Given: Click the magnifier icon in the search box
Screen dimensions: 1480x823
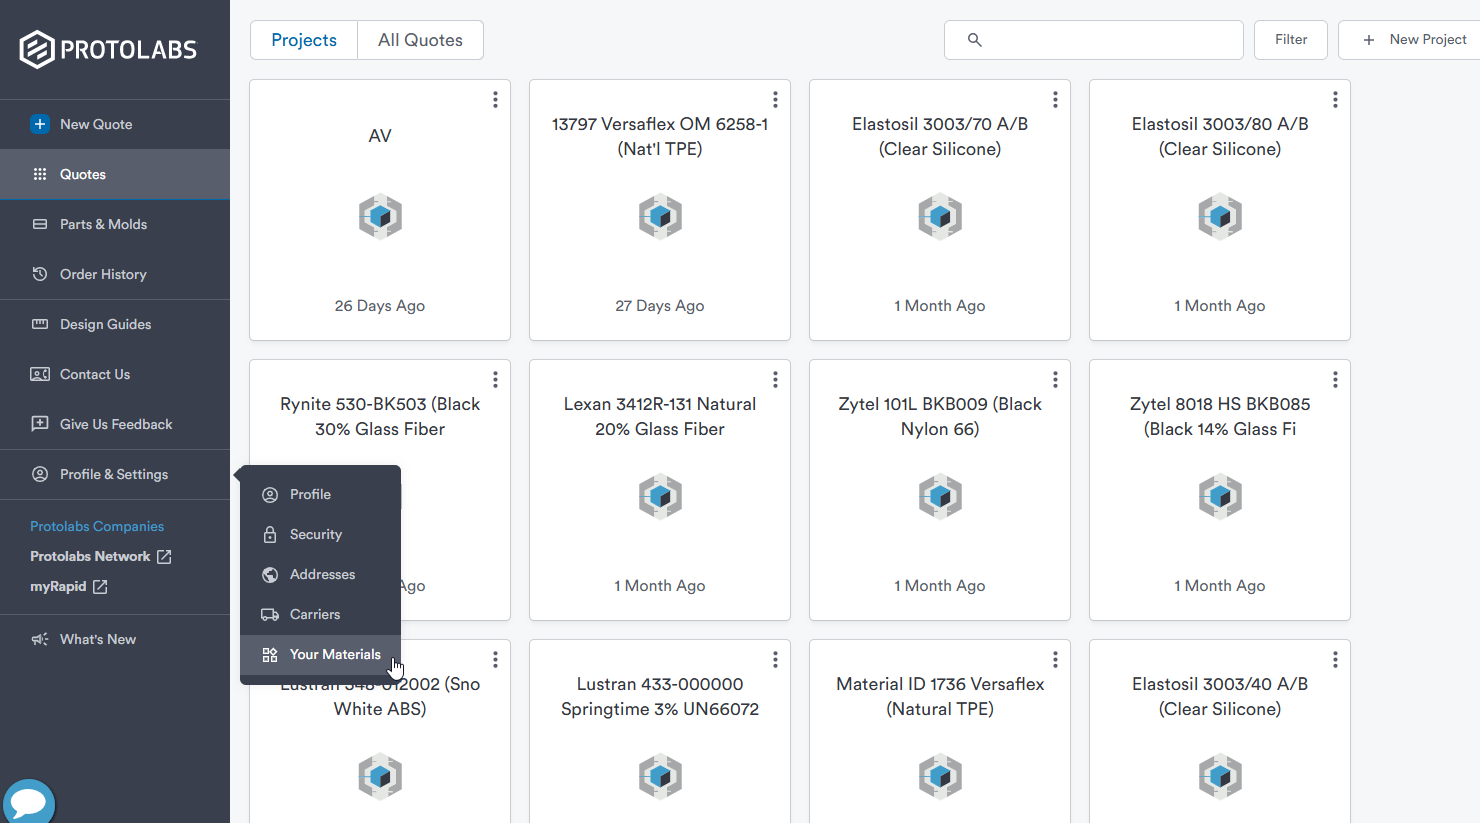Looking at the screenshot, I should [x=974, y=40].
